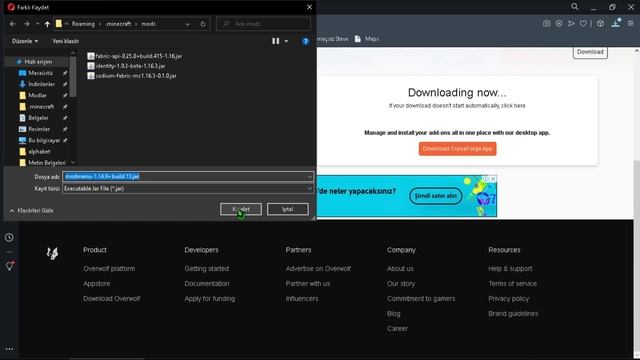The width and height of the screenshot is (640, 360).
Task: Open Advertise on Overwolf link
Action: click(x=318, y=269)
